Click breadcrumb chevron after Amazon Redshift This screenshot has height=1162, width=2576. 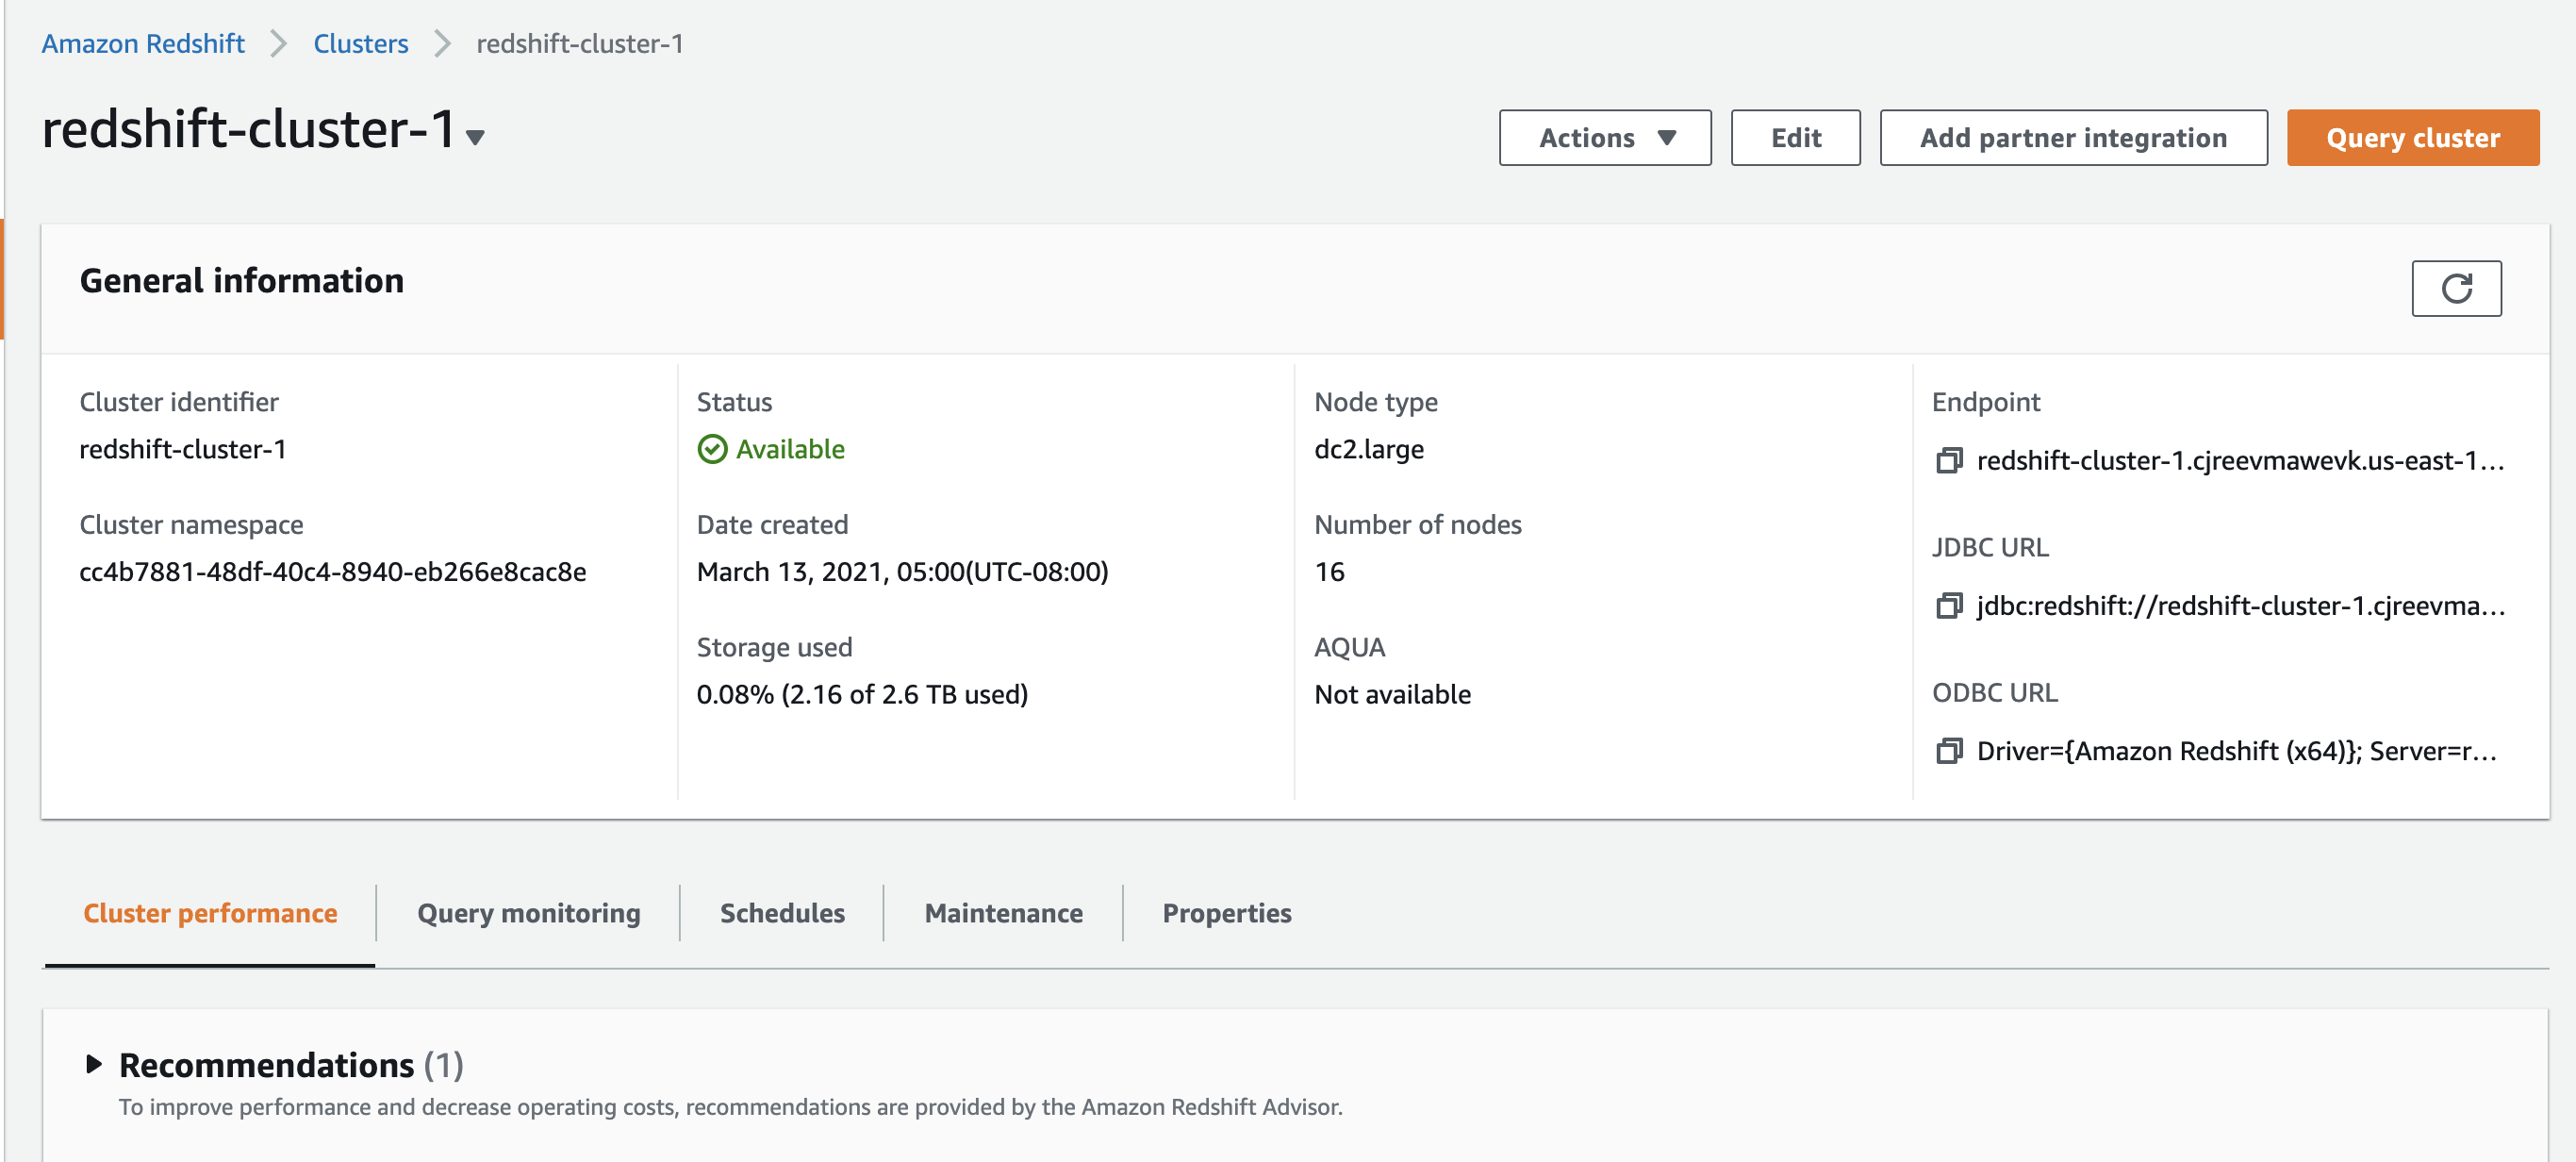[279, 44]
